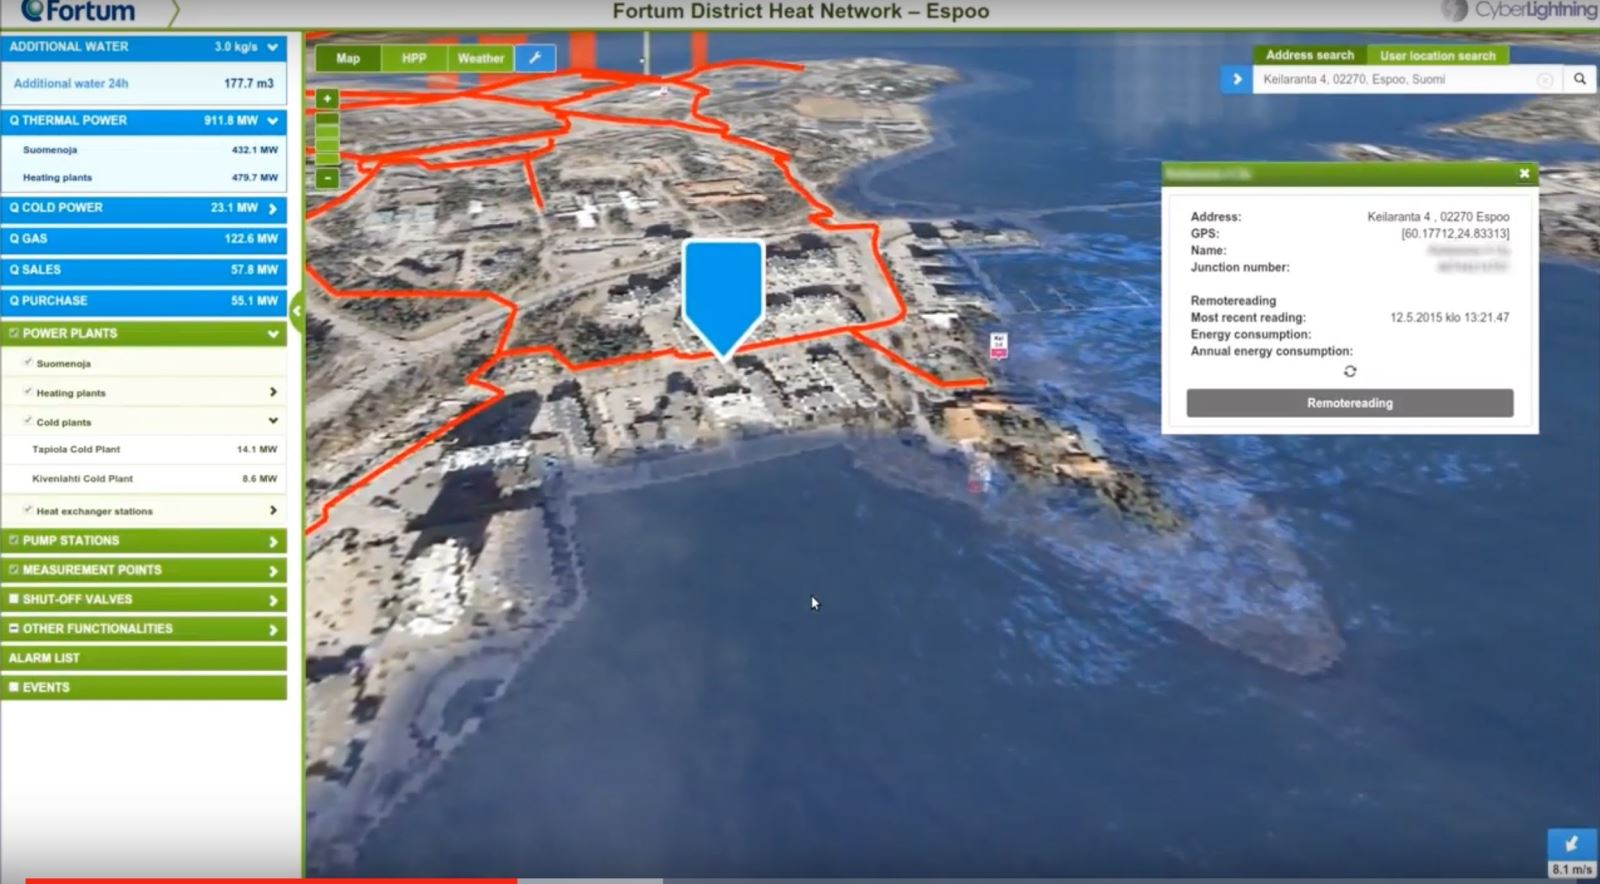
Task: Click the zoom level slider on the map
Action: [x=327, y=138]
